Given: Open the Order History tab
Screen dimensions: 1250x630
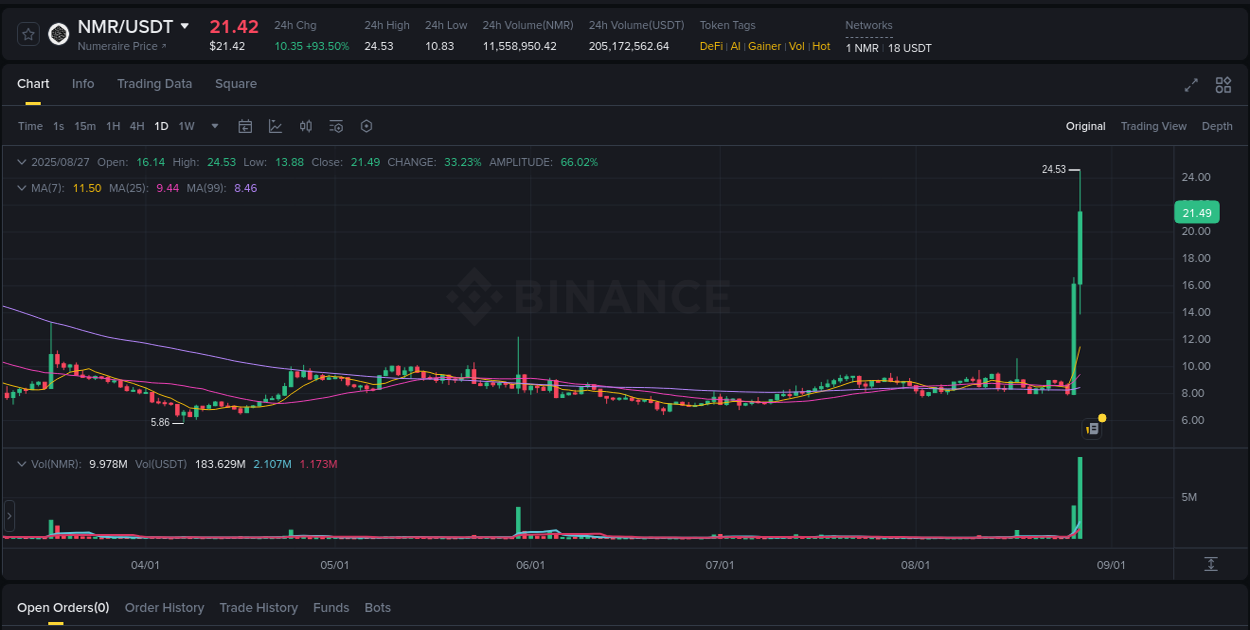Looking at the screenshot, I should point(164,607).
